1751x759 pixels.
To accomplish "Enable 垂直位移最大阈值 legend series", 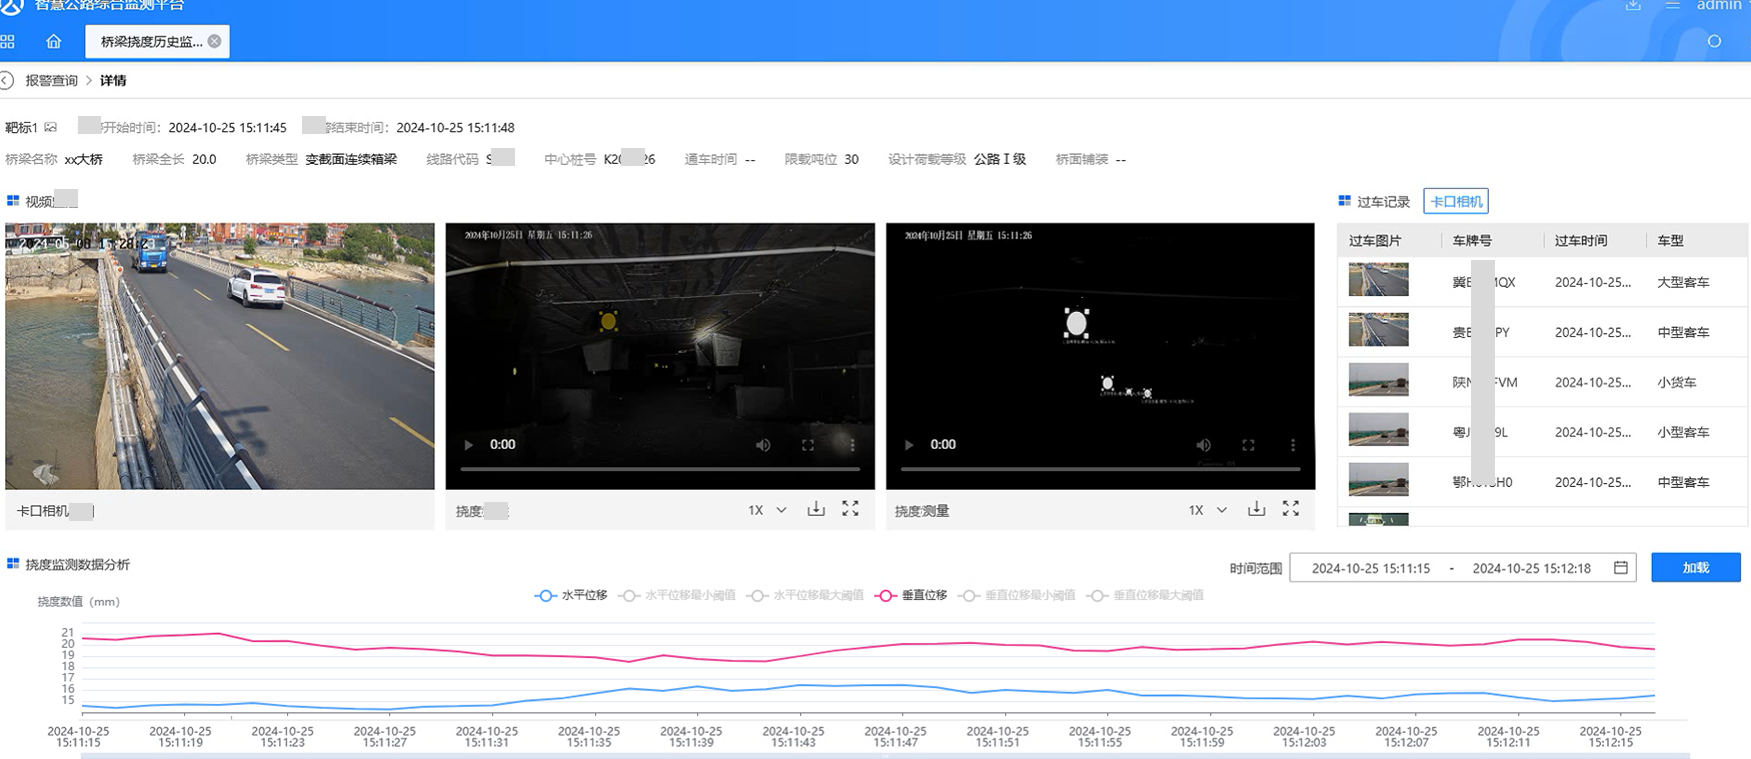I will click(x=1145, y=596).
